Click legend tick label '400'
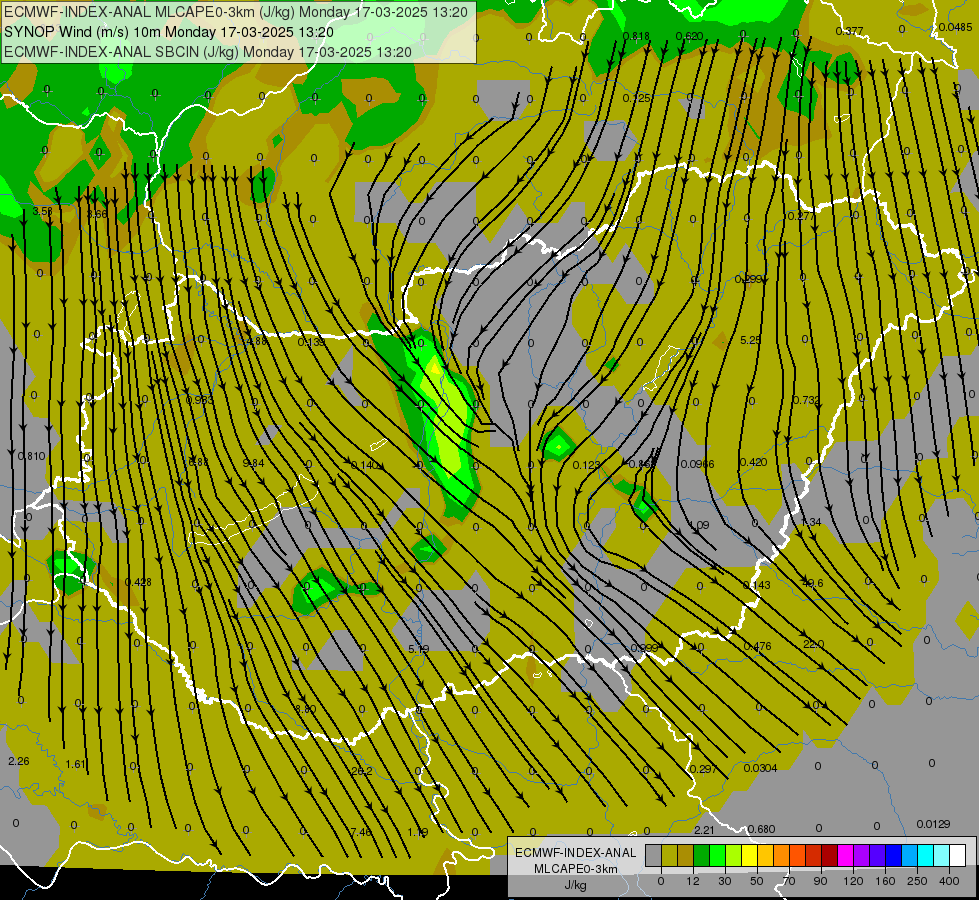Screen dimensions: 979x900 pyautogui.click(x=949, y=881)
